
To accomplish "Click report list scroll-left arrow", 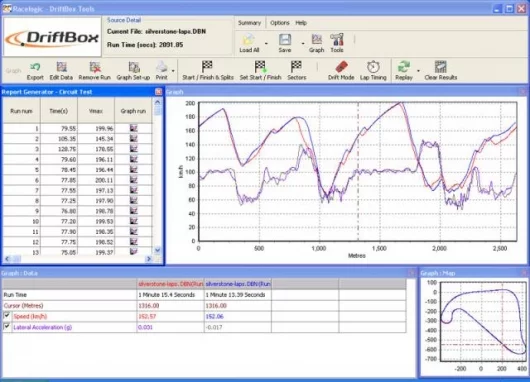I will (x=7, y=259).
